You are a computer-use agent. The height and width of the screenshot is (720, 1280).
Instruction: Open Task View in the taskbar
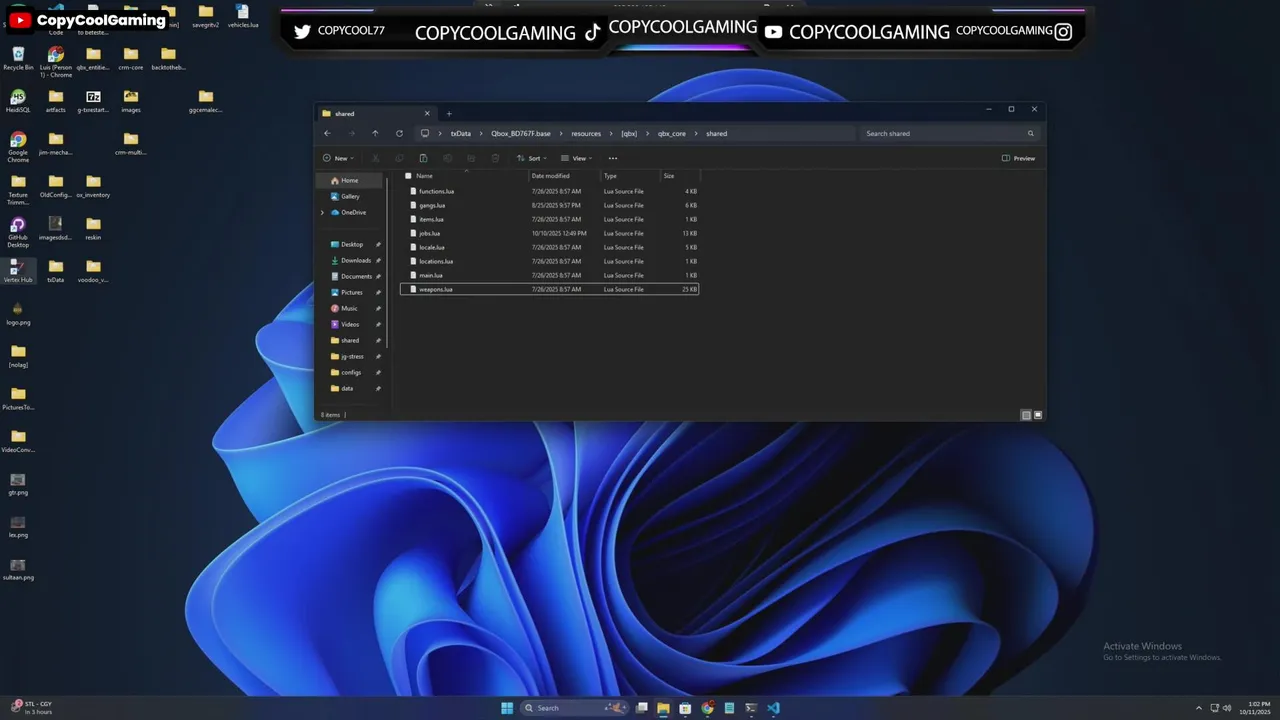point(641,708)
